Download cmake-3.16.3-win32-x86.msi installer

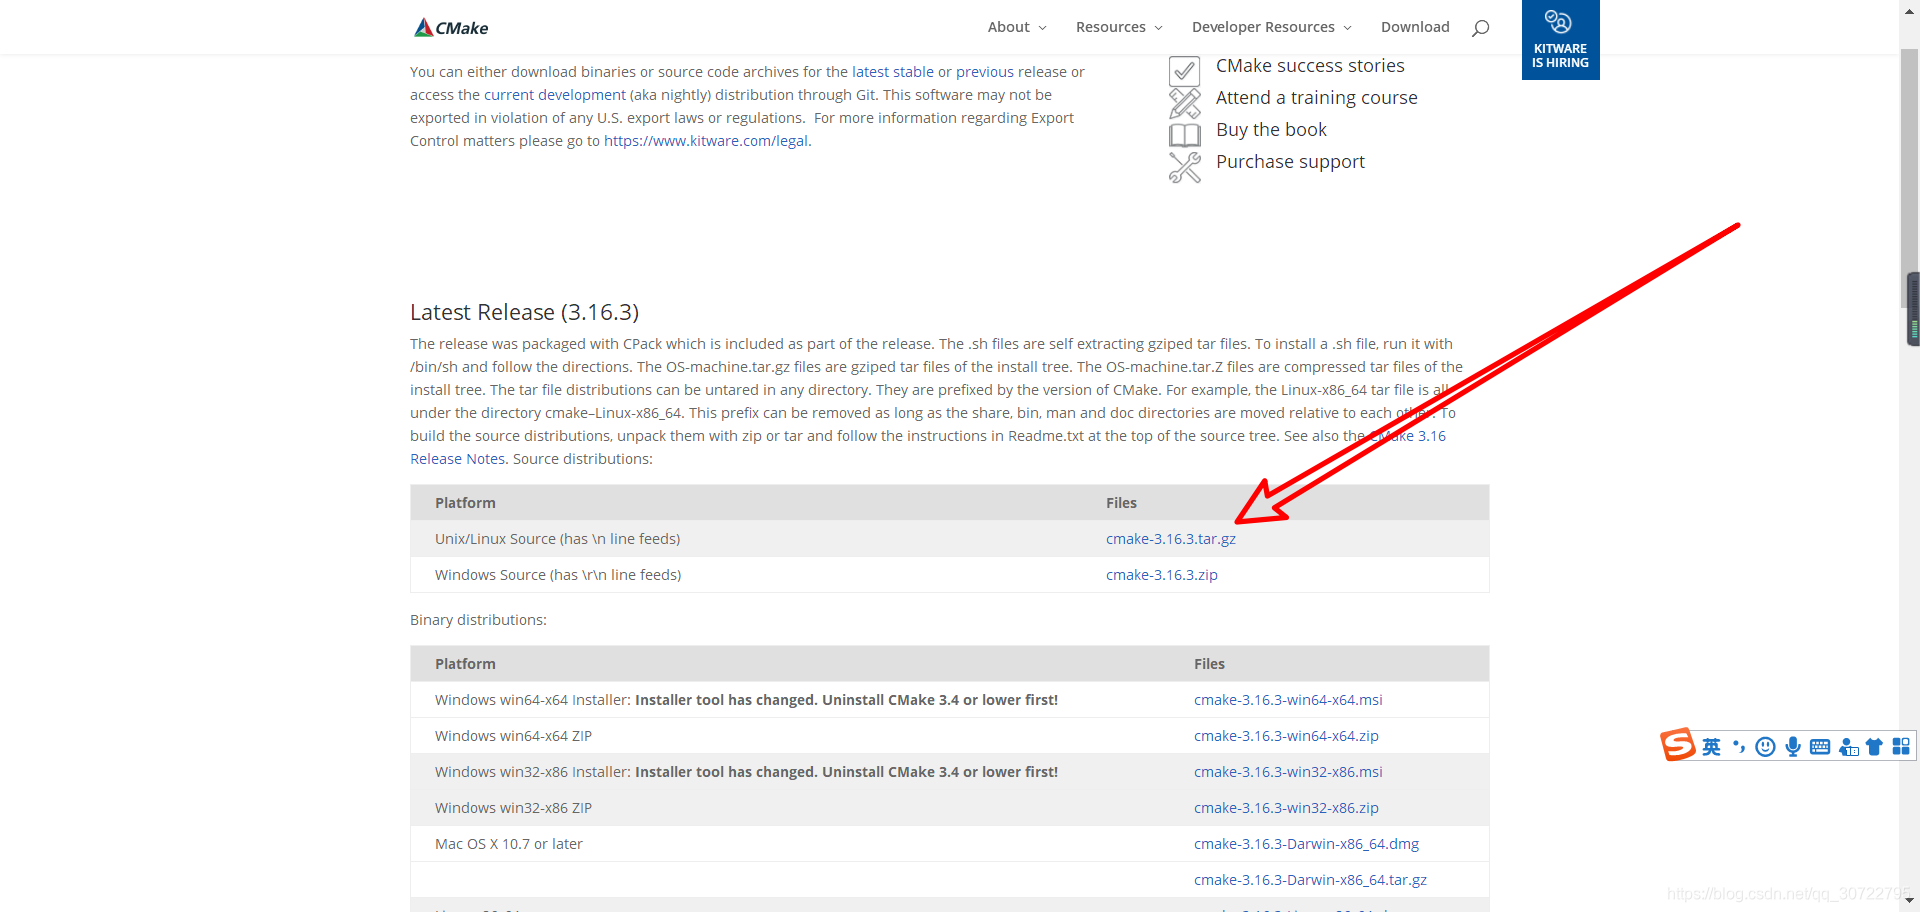click(x=1288, y=772)
